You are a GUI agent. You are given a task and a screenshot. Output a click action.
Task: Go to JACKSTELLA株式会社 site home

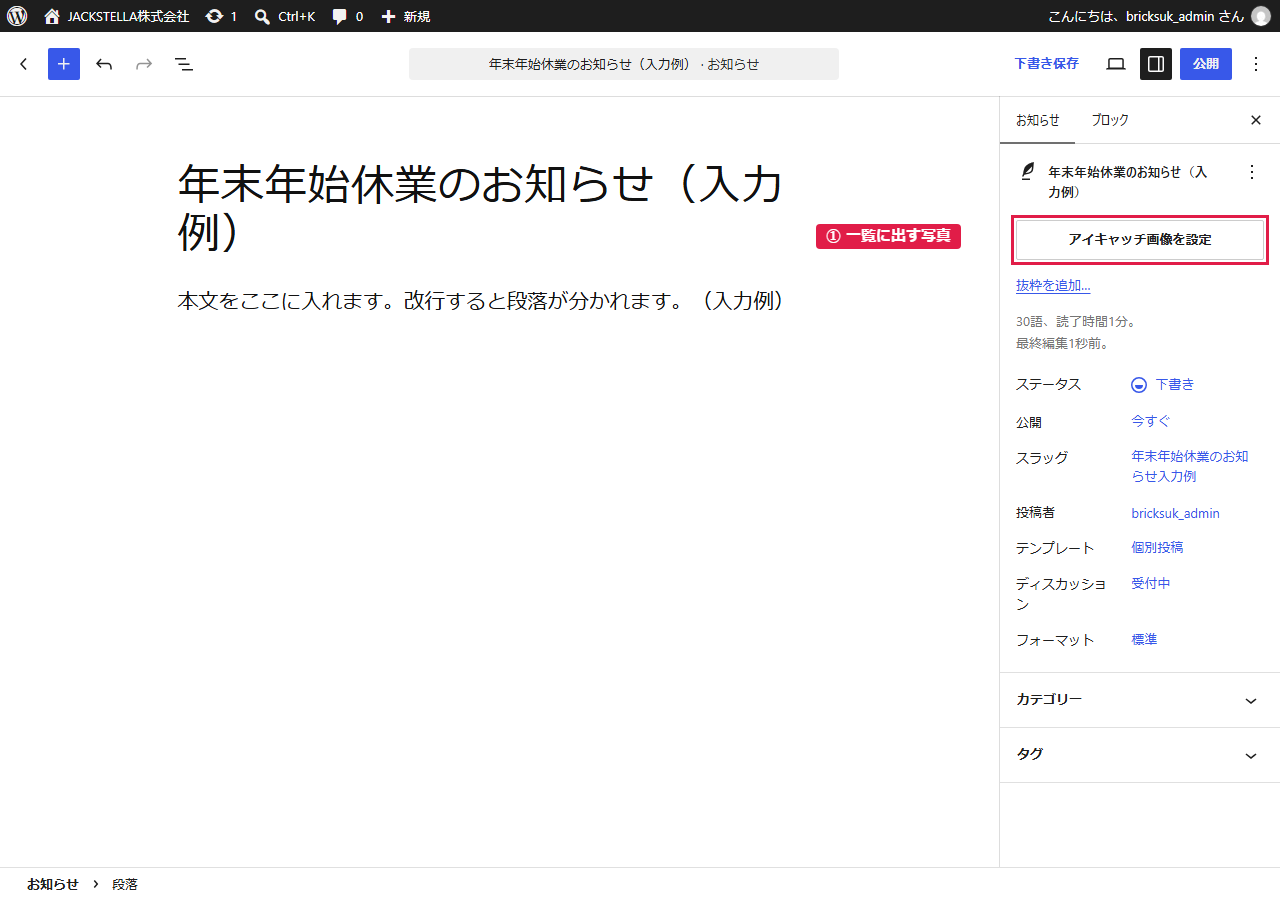pos(116,16)
